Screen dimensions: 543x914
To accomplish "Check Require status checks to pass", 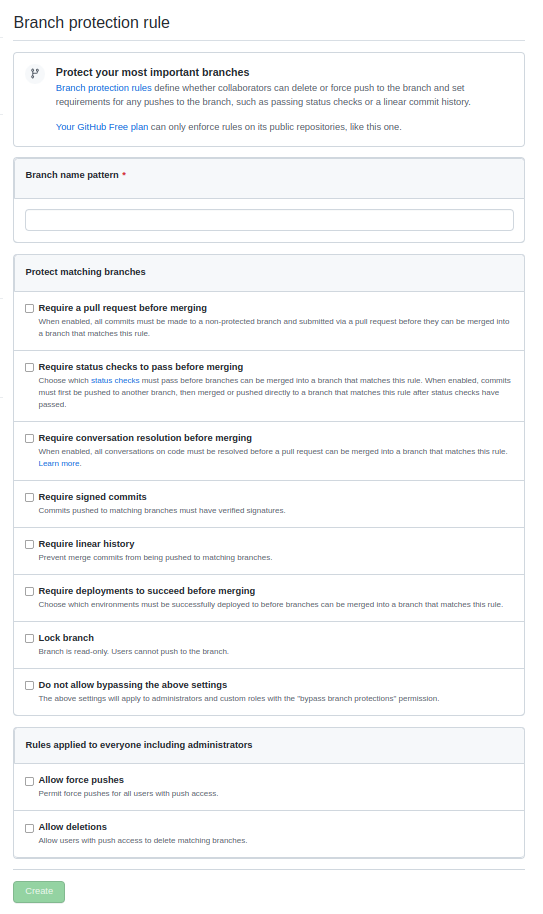I will pyautogui.click(x=29, y=367).
